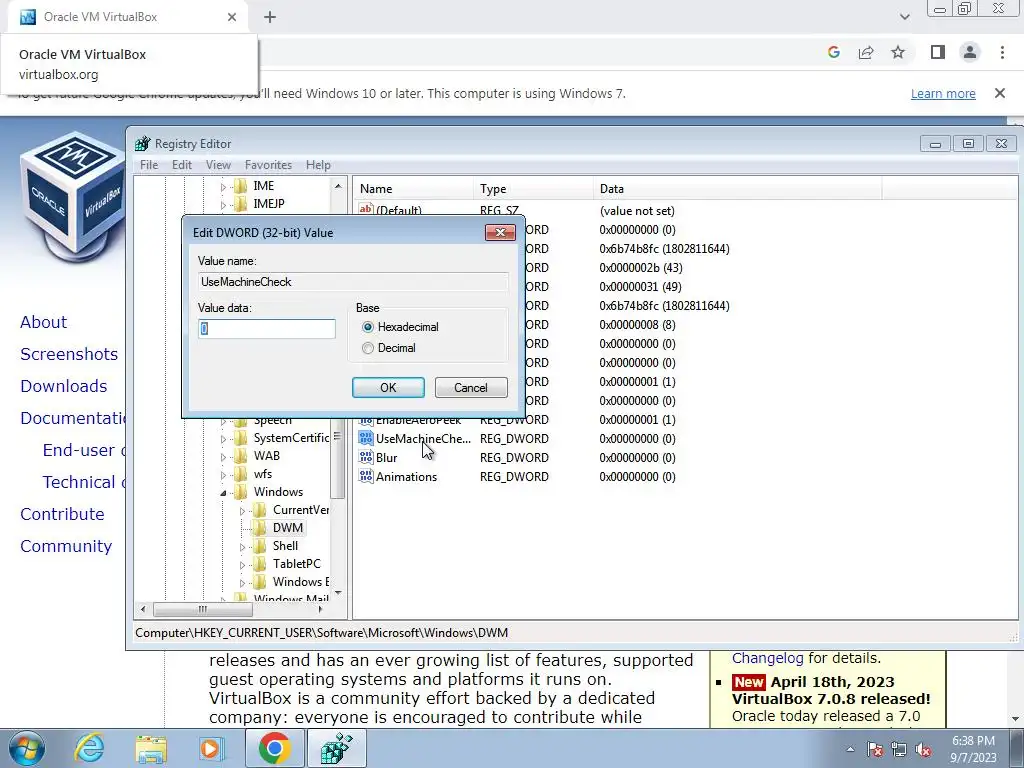Select the Windows Mail tree item
Screen dimensions: 1024x768
pos(291,598)
